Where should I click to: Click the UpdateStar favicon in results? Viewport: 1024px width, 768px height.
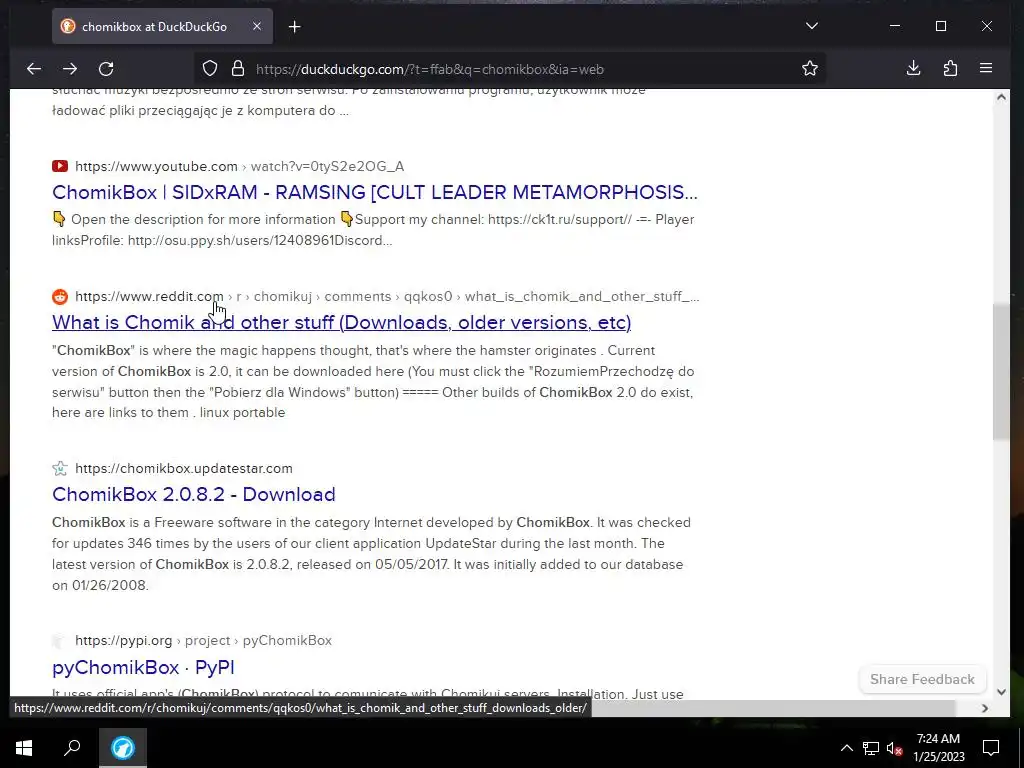pos(60,468)
